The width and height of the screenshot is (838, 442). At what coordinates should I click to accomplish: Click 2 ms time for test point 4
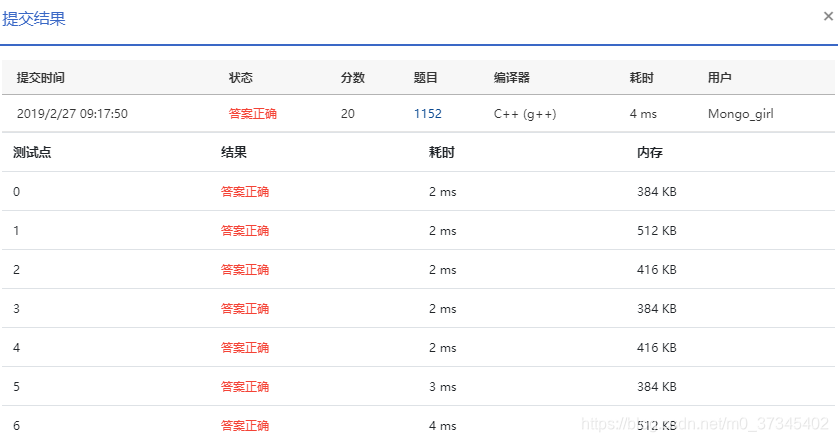443,348
